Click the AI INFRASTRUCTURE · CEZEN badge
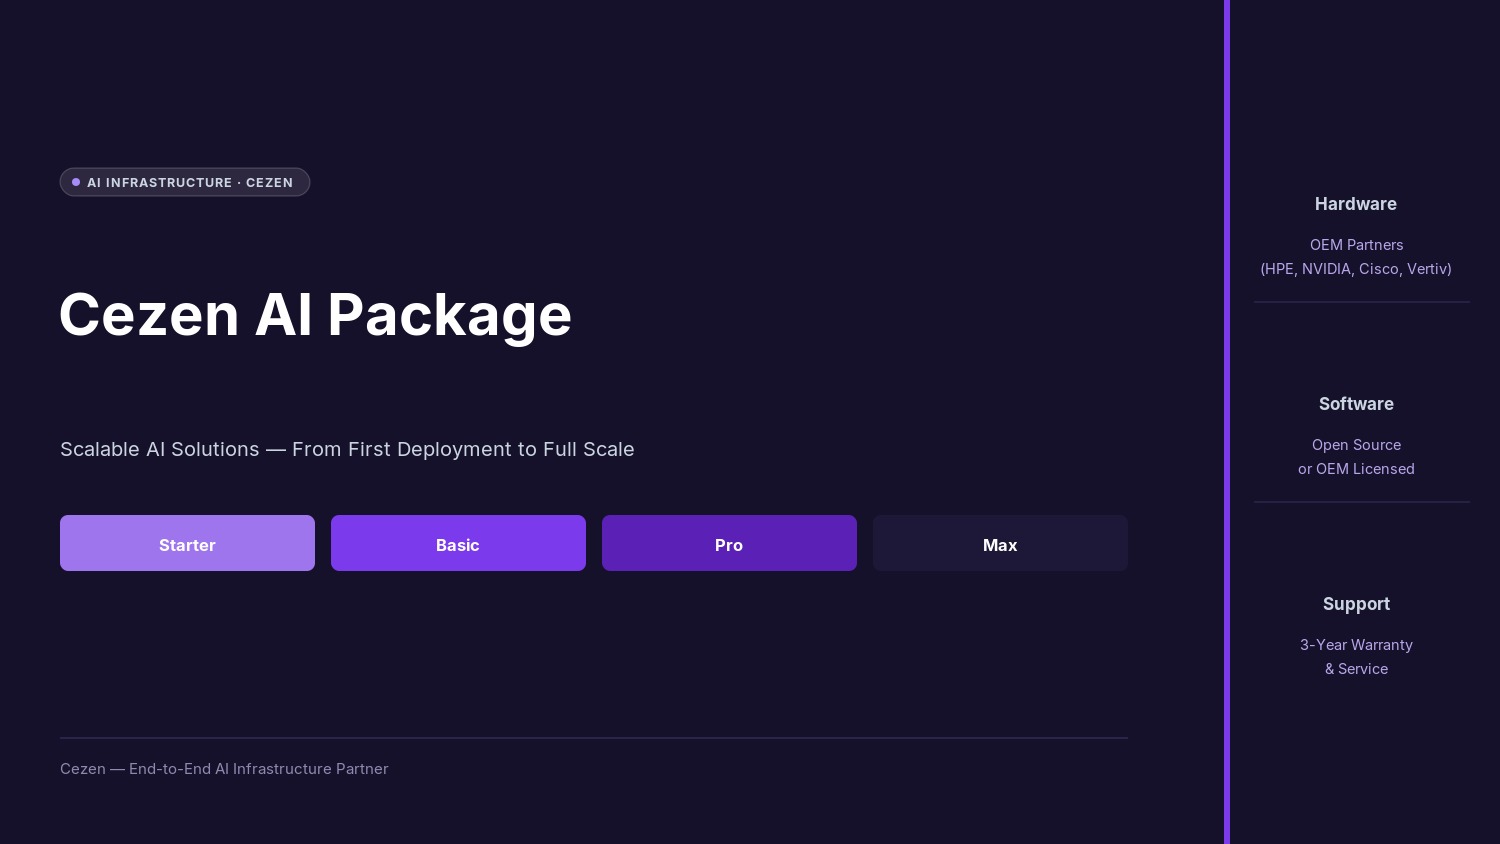 point(185,182)
